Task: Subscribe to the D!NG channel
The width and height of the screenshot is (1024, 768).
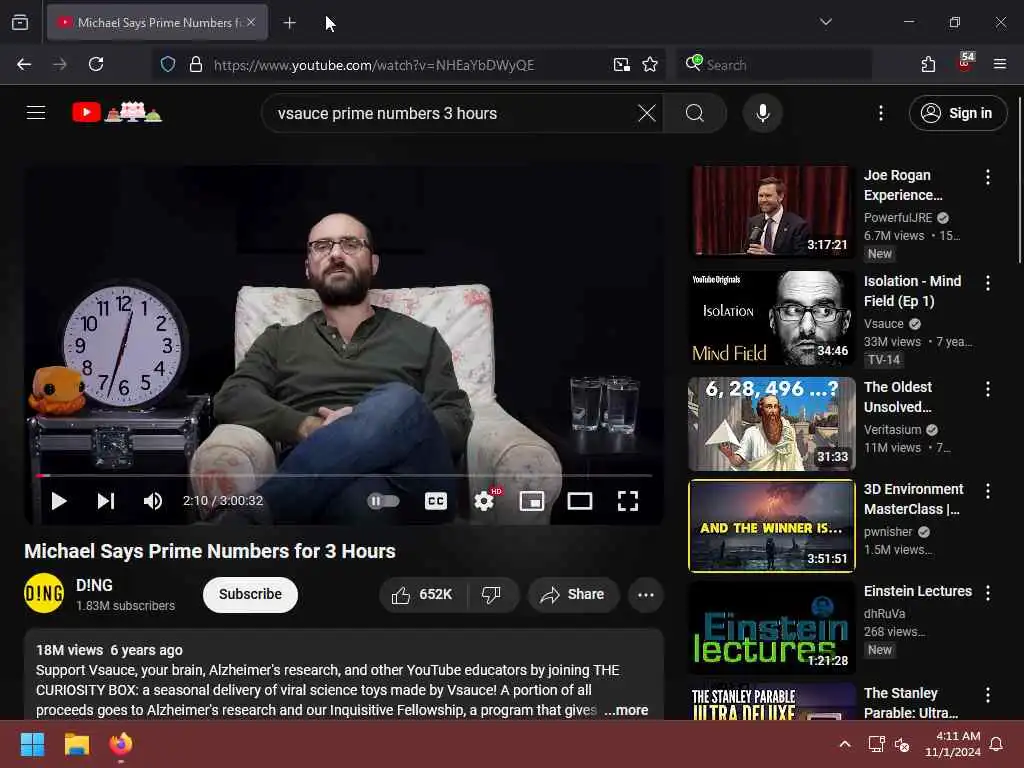Action: click(250, 594)
